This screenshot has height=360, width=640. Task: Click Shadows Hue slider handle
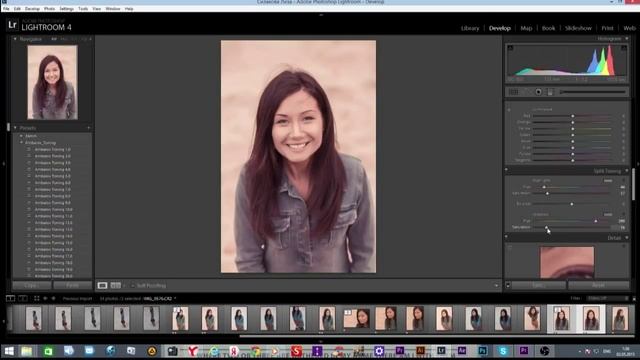(596, 221)
